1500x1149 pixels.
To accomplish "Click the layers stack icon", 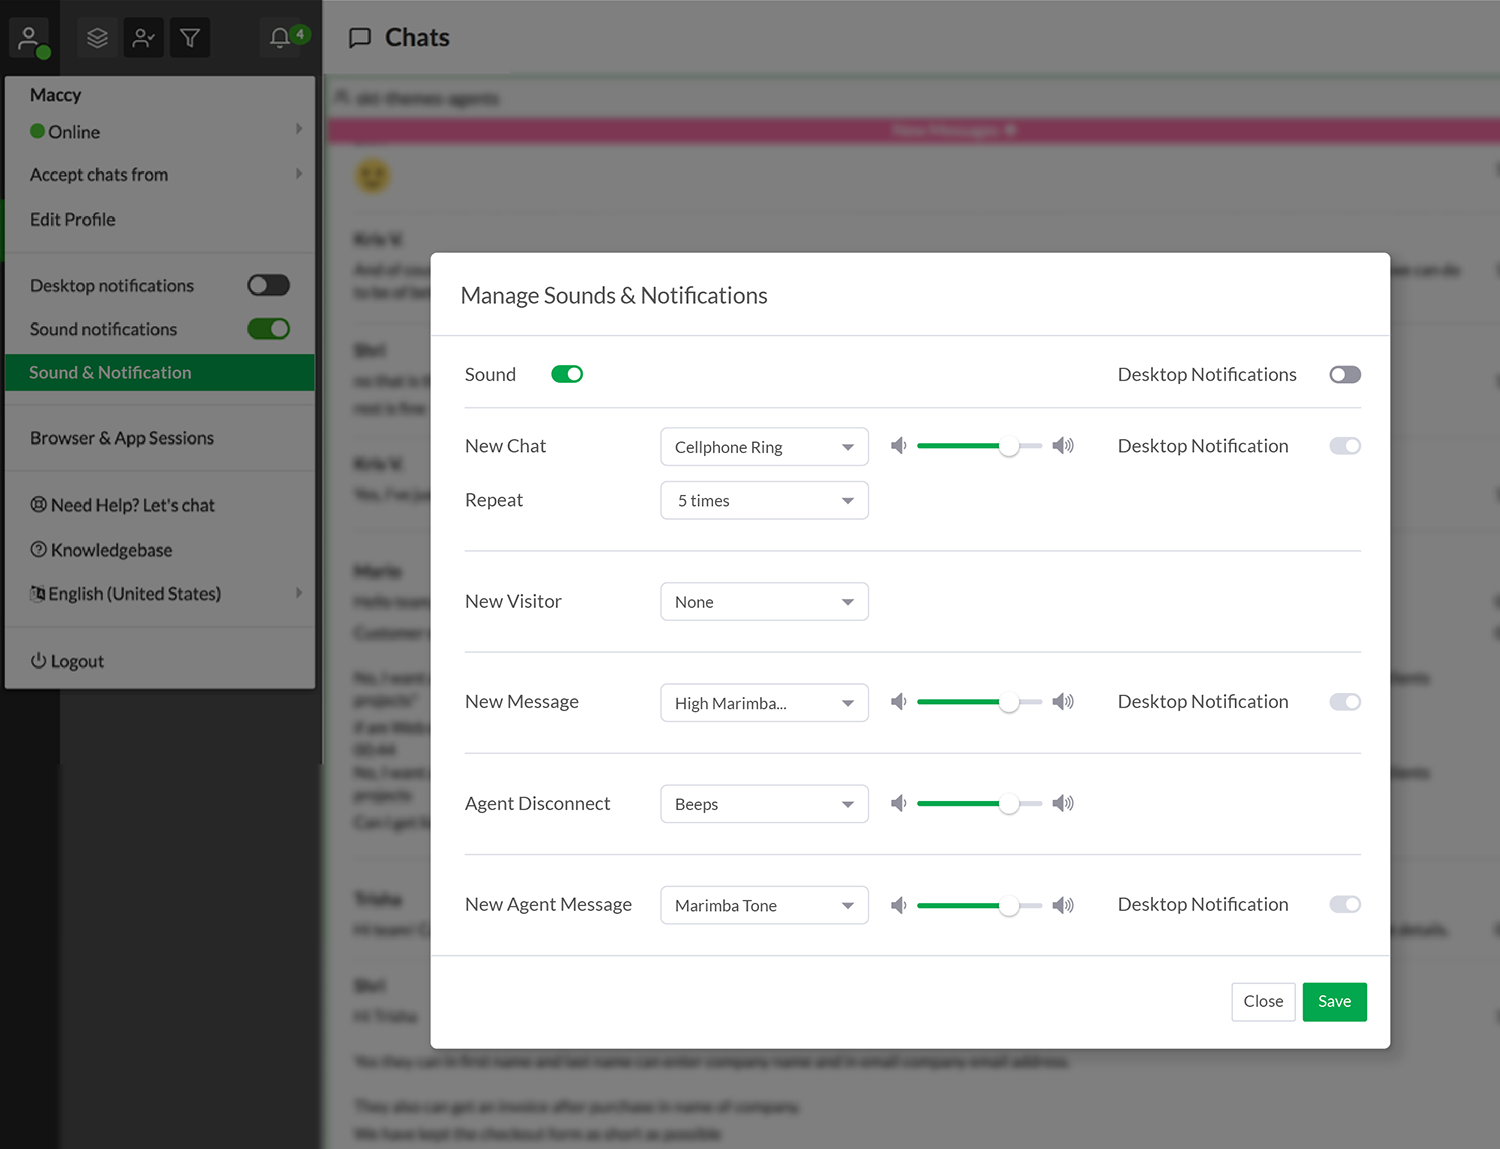I will click(x=97, y=38).
